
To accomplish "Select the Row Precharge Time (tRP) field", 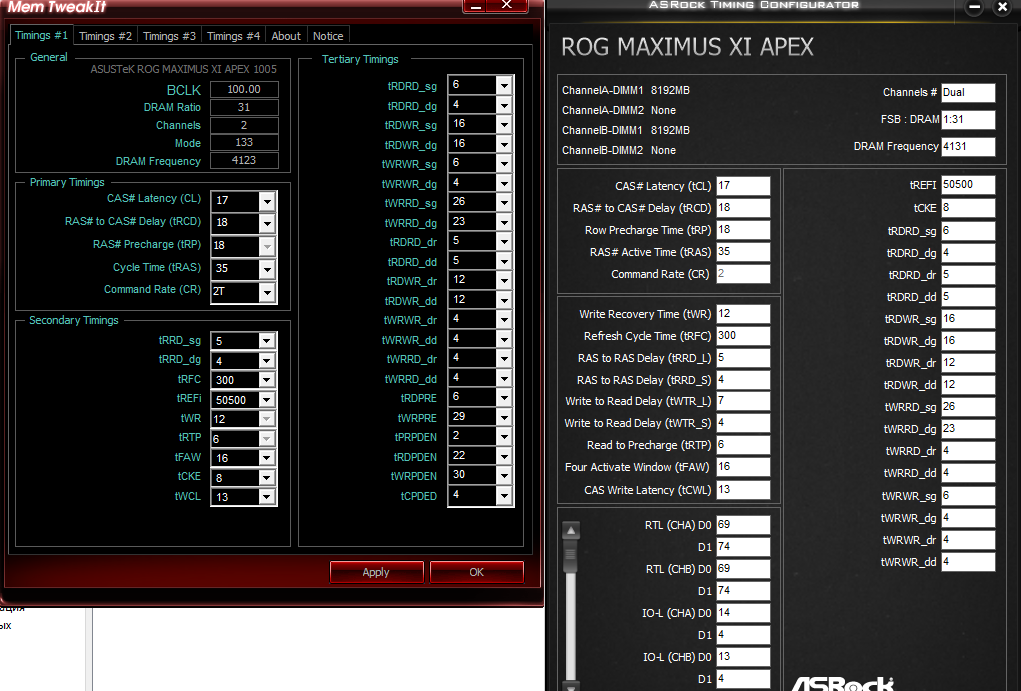I will click(743, 230).
